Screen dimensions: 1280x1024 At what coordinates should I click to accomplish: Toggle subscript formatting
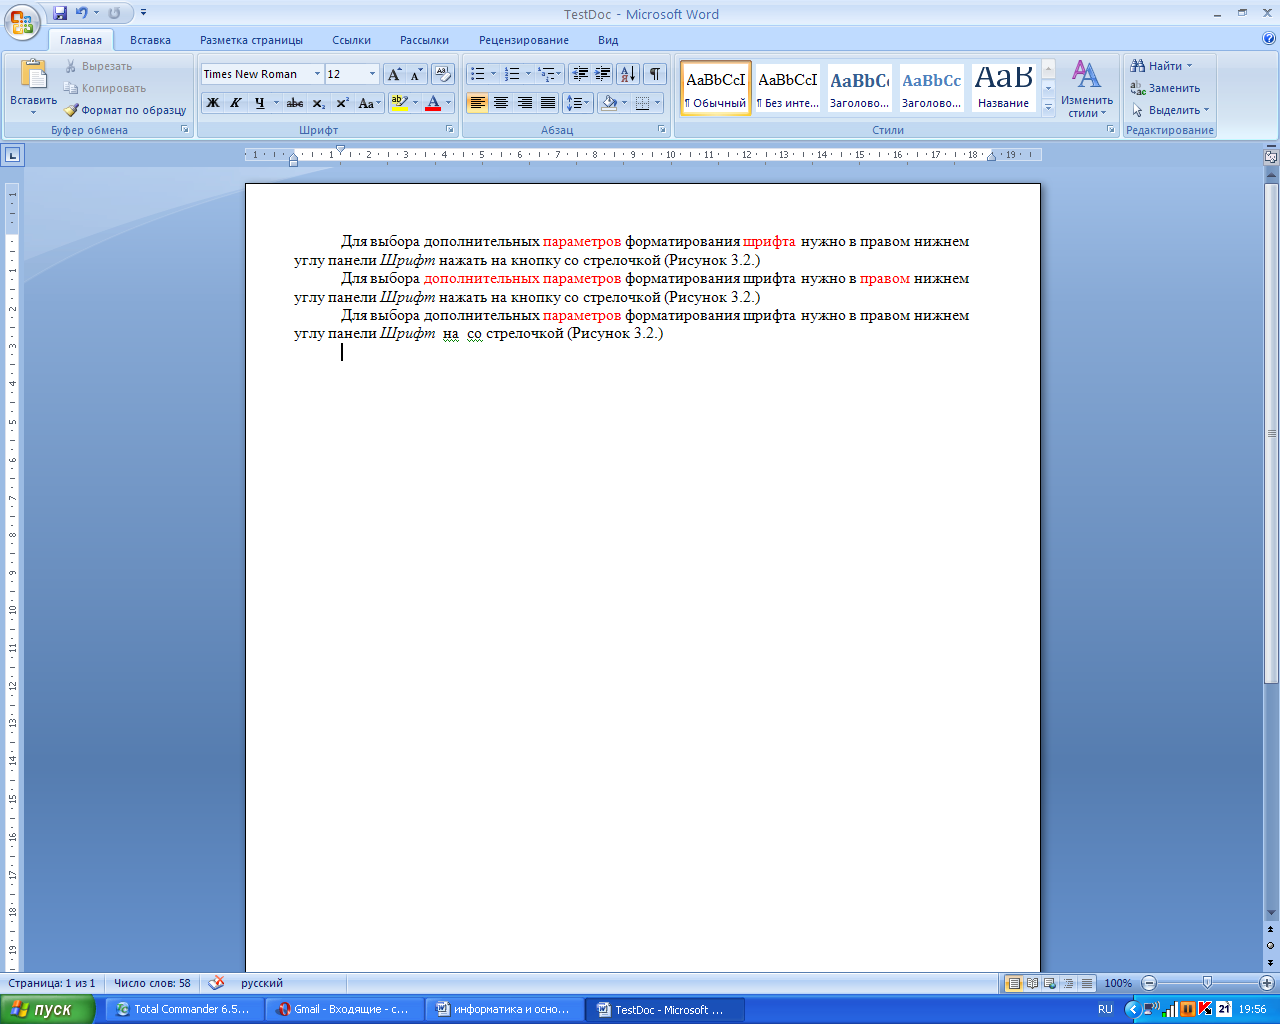[x=318, y=102]
